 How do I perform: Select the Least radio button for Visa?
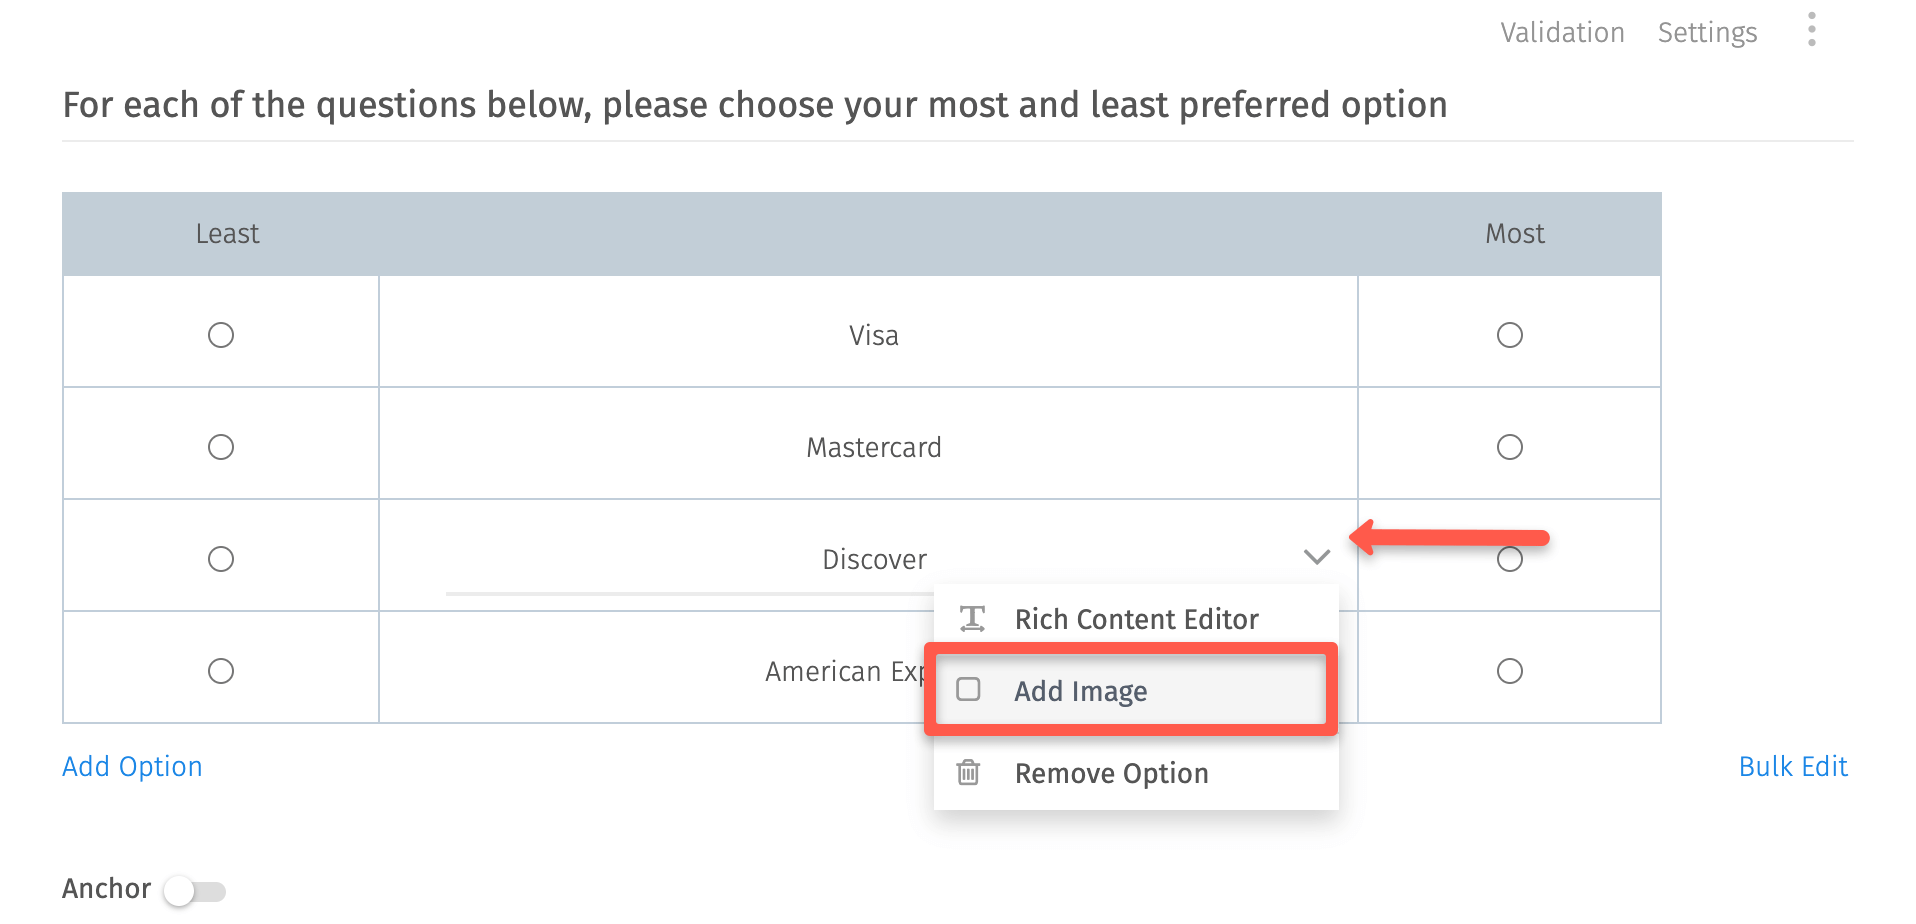click(221, 335)
